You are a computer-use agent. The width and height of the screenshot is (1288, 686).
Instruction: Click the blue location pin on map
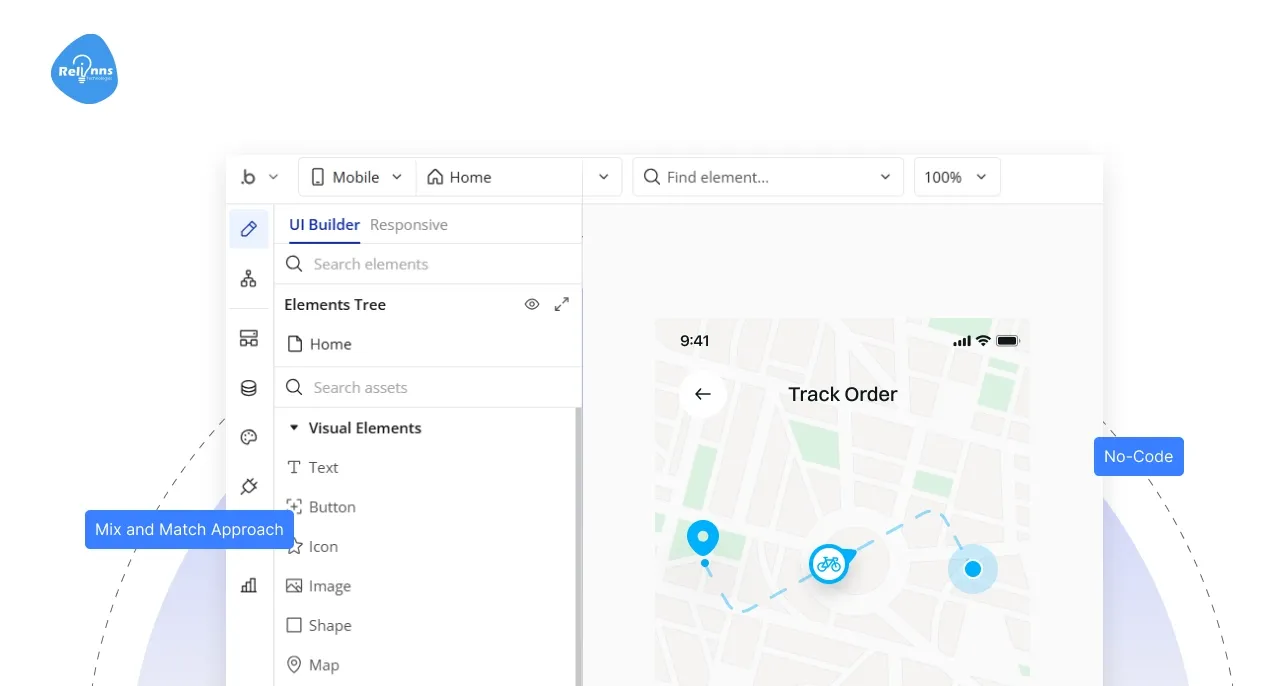tap(703, 540)
